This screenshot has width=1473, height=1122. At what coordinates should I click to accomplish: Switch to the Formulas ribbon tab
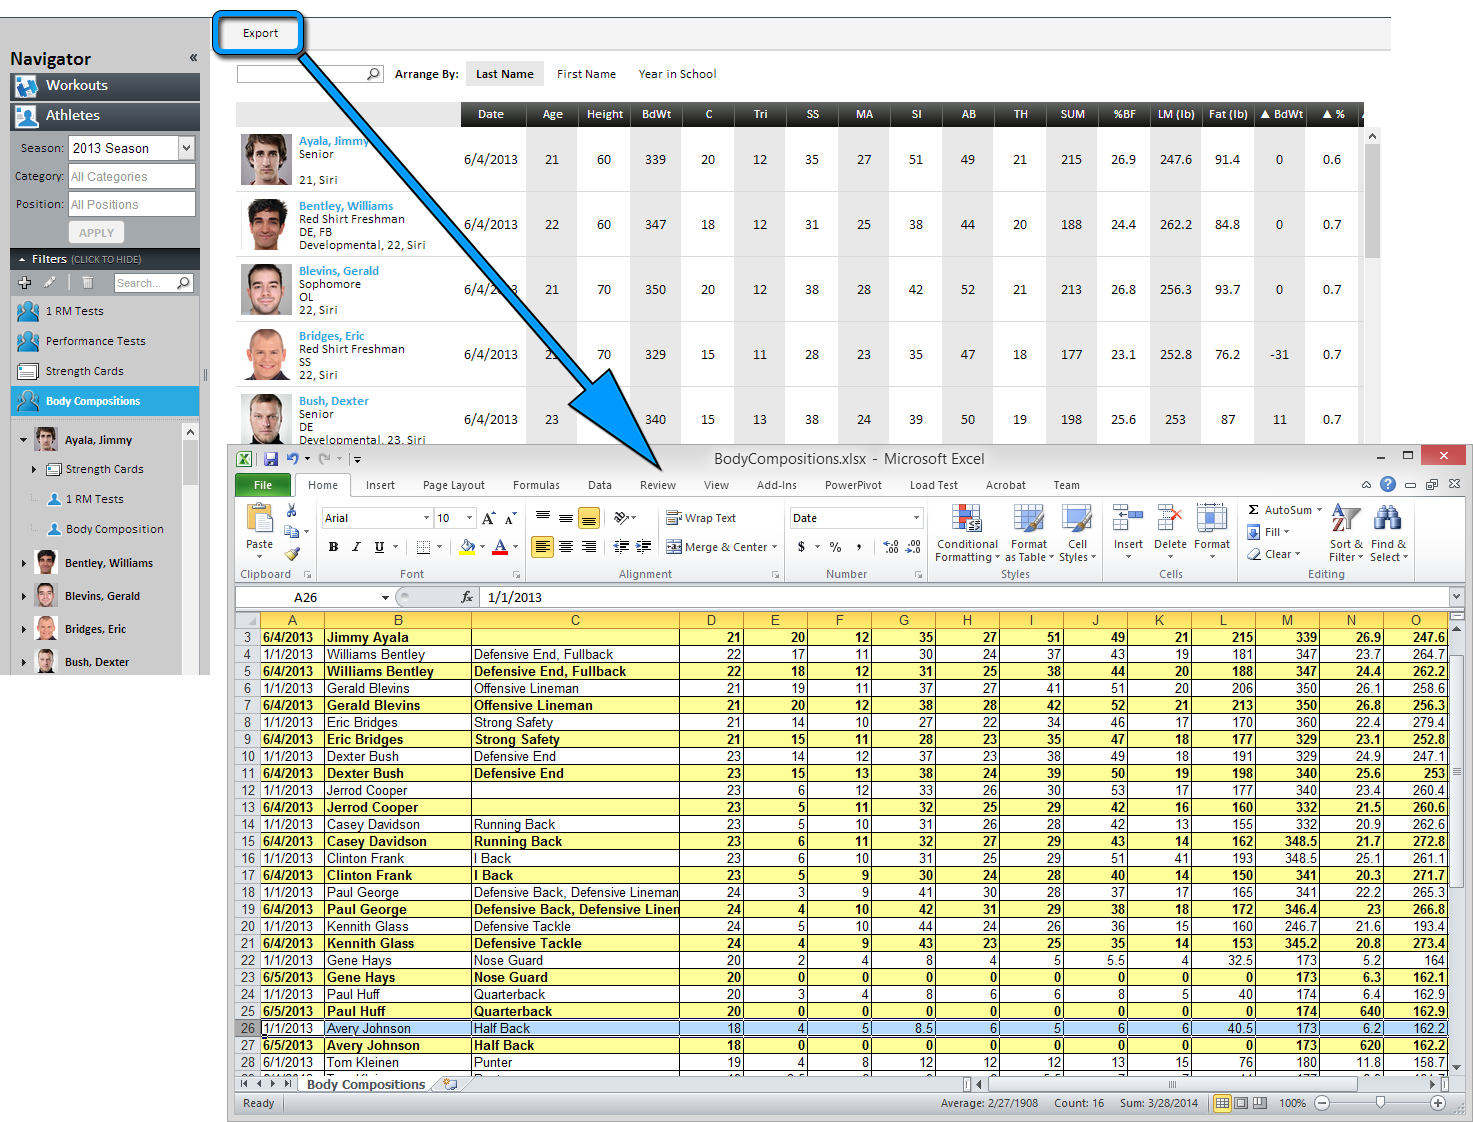536,485
